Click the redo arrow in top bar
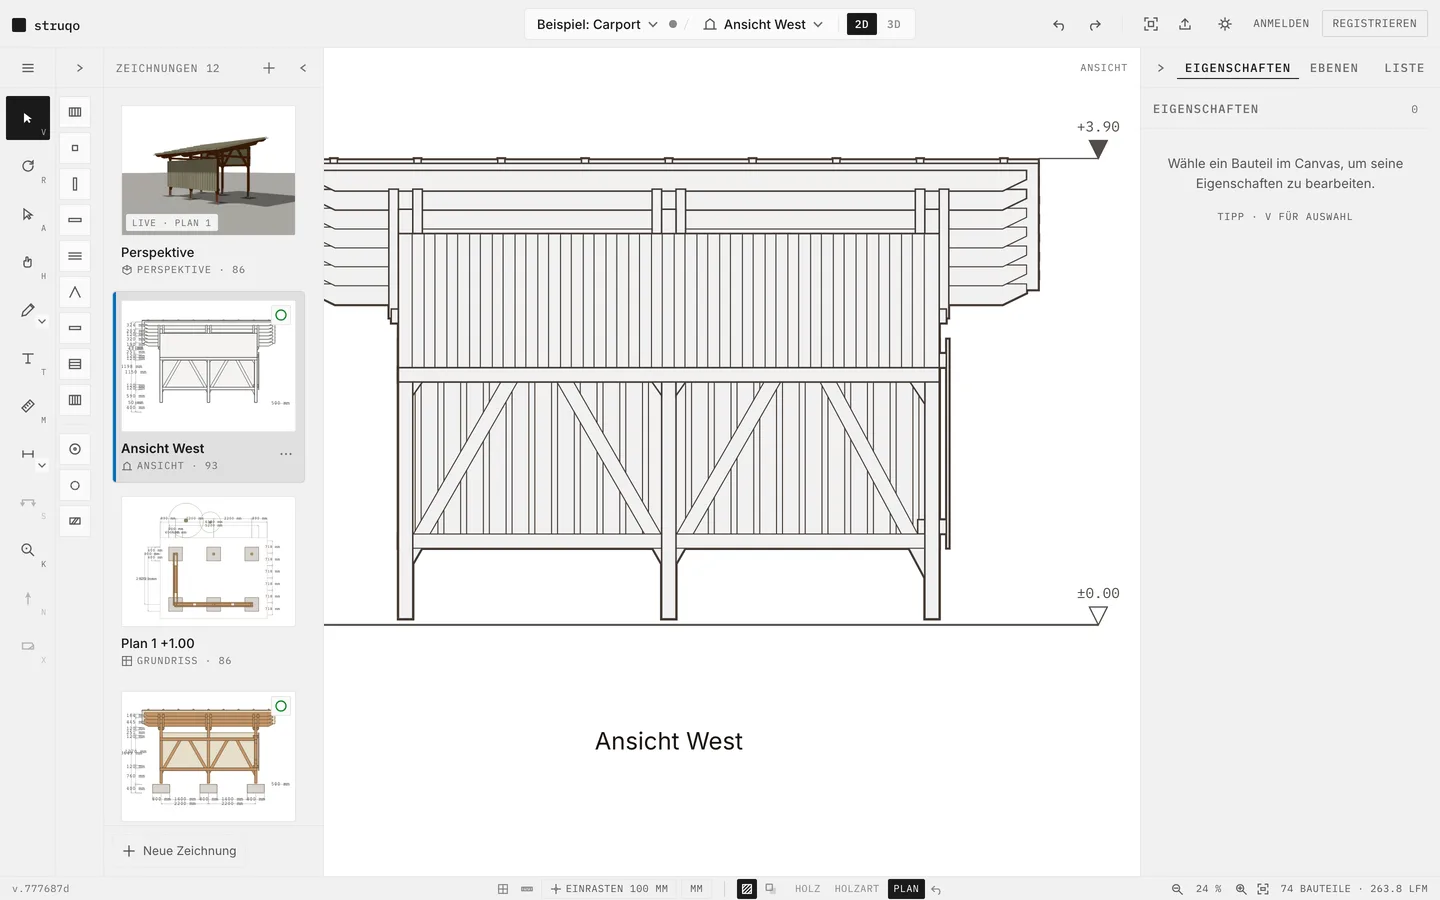Viewport: 1440px width, 900px height. (1095, 25)
